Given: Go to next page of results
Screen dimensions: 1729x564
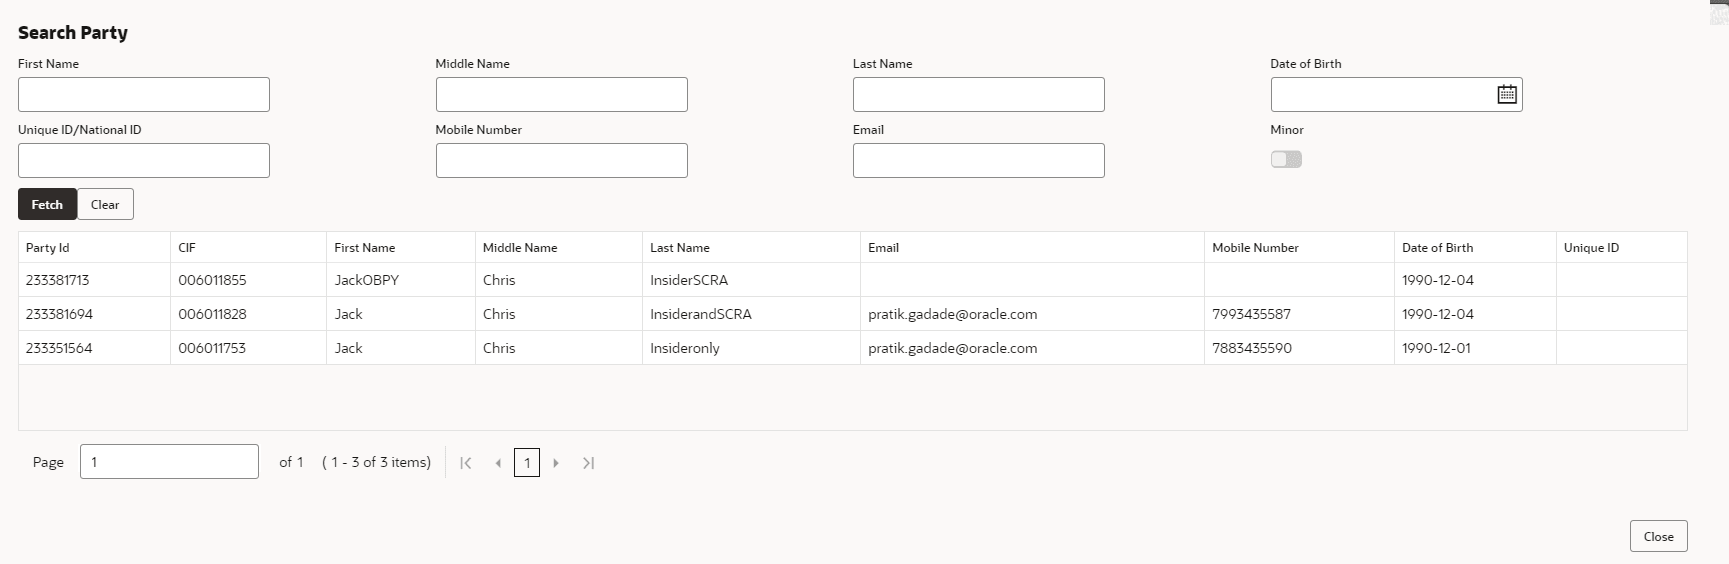Looking at the screenshot, I should click(556, 462).
